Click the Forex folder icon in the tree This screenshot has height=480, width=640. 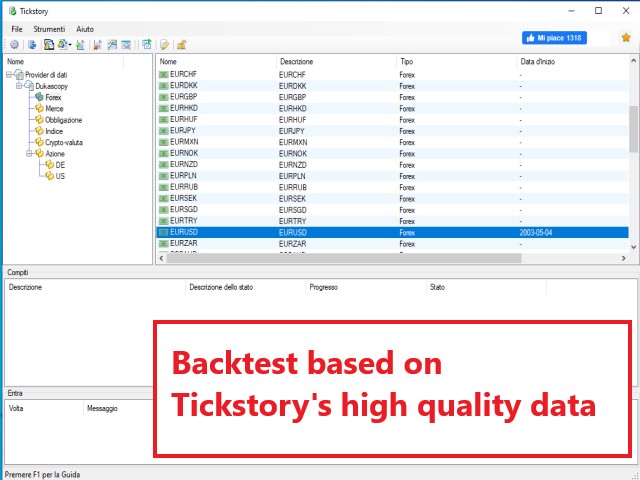tap(39, 97)
